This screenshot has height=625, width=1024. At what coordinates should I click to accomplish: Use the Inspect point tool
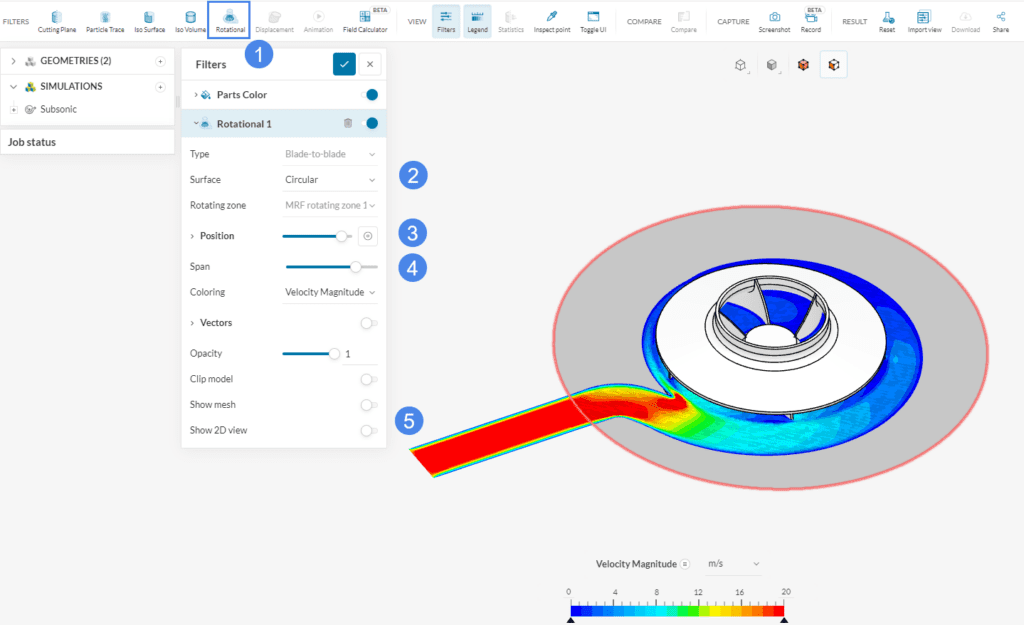[551, 18]
